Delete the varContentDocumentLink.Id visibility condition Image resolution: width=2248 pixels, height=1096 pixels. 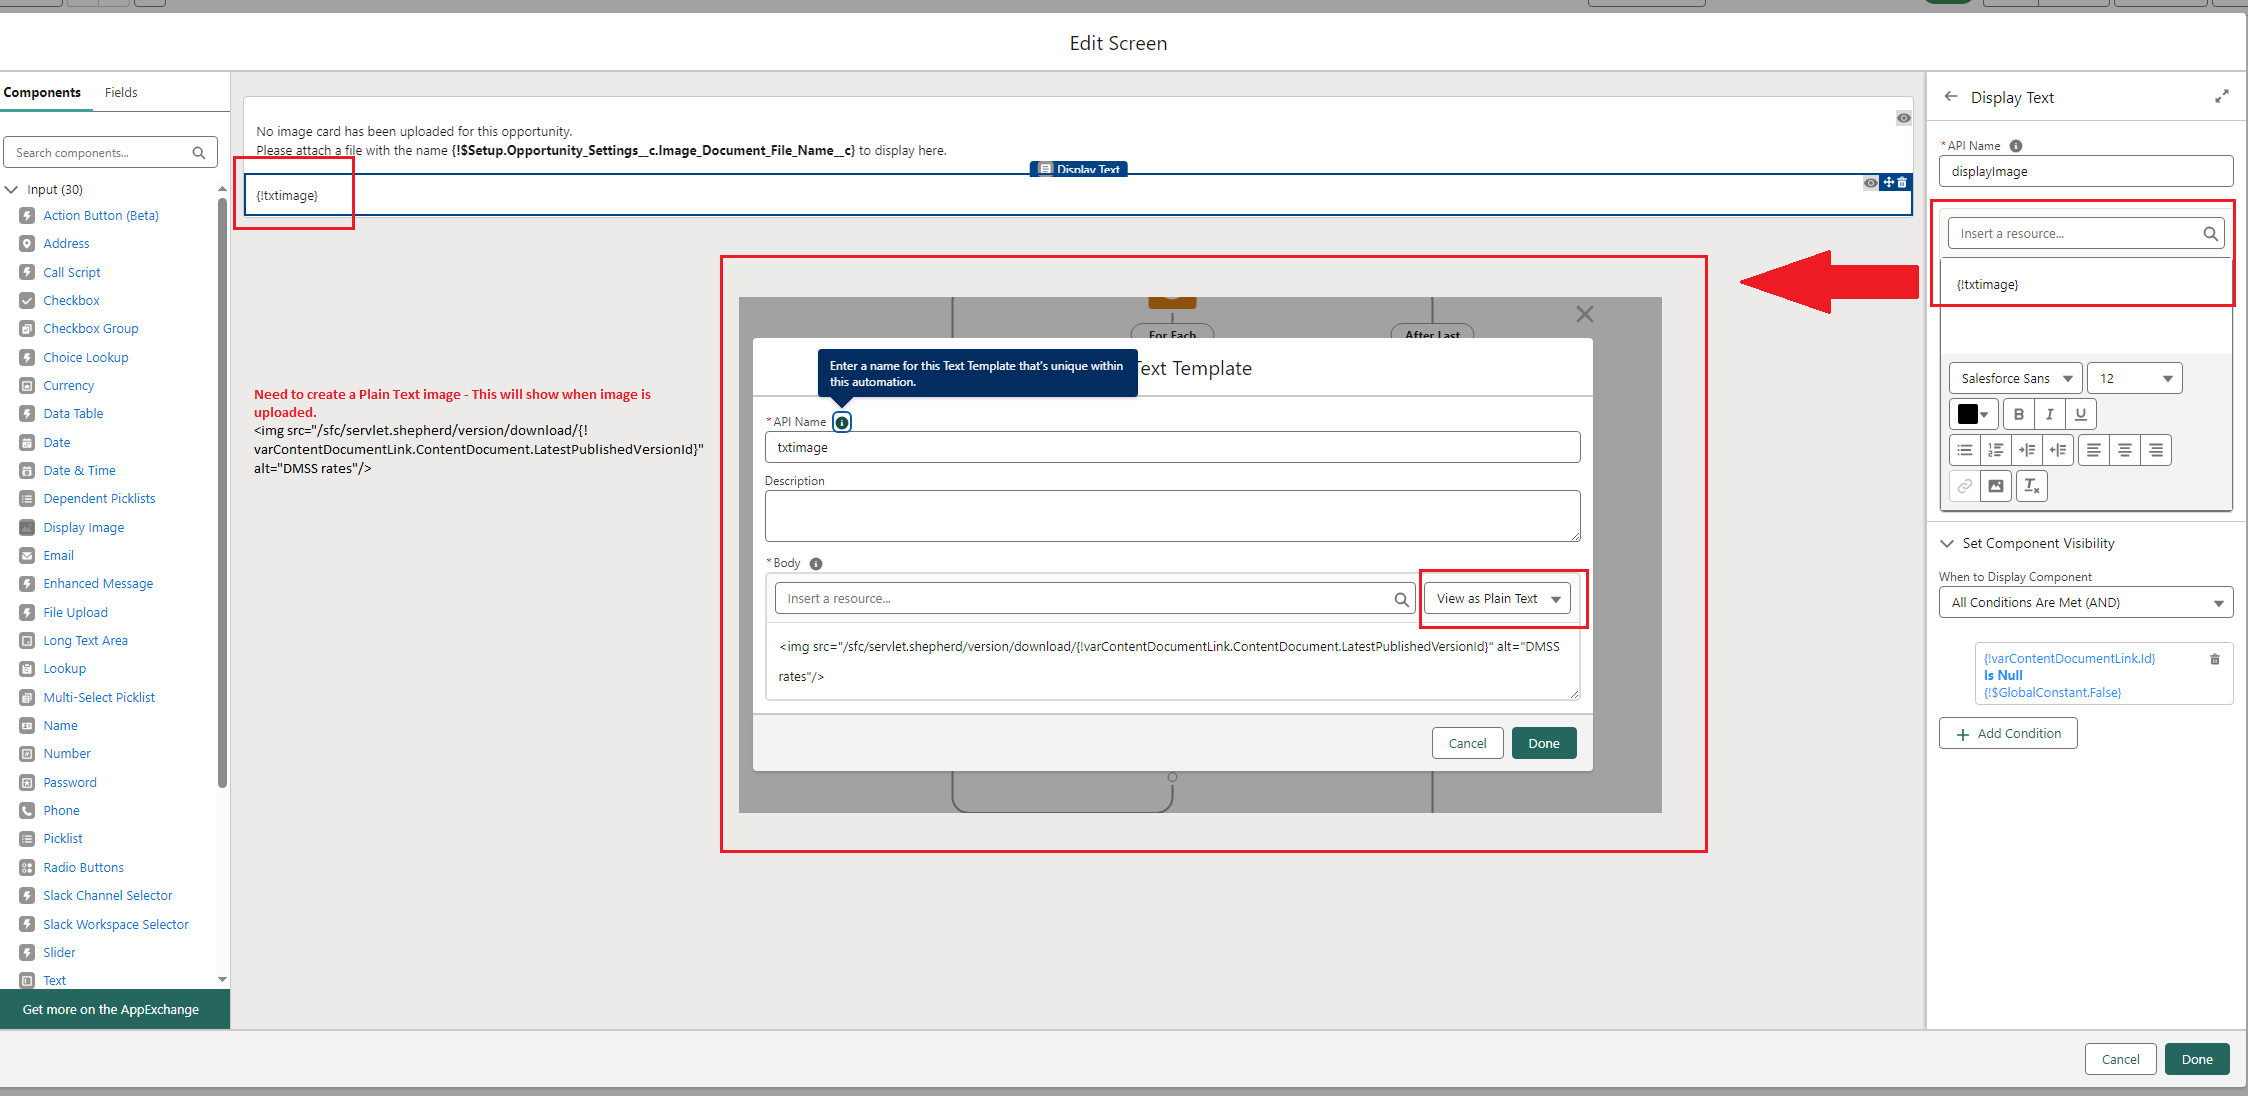click(x=2214, y=659)
